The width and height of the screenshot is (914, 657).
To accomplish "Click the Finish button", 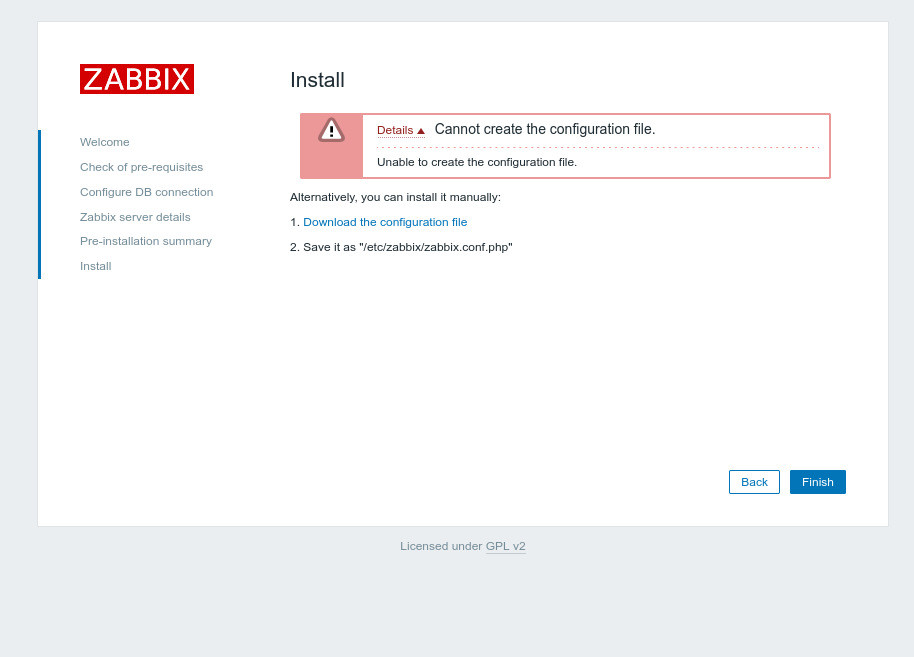I will pyautogui.click(x=818, y=482).
